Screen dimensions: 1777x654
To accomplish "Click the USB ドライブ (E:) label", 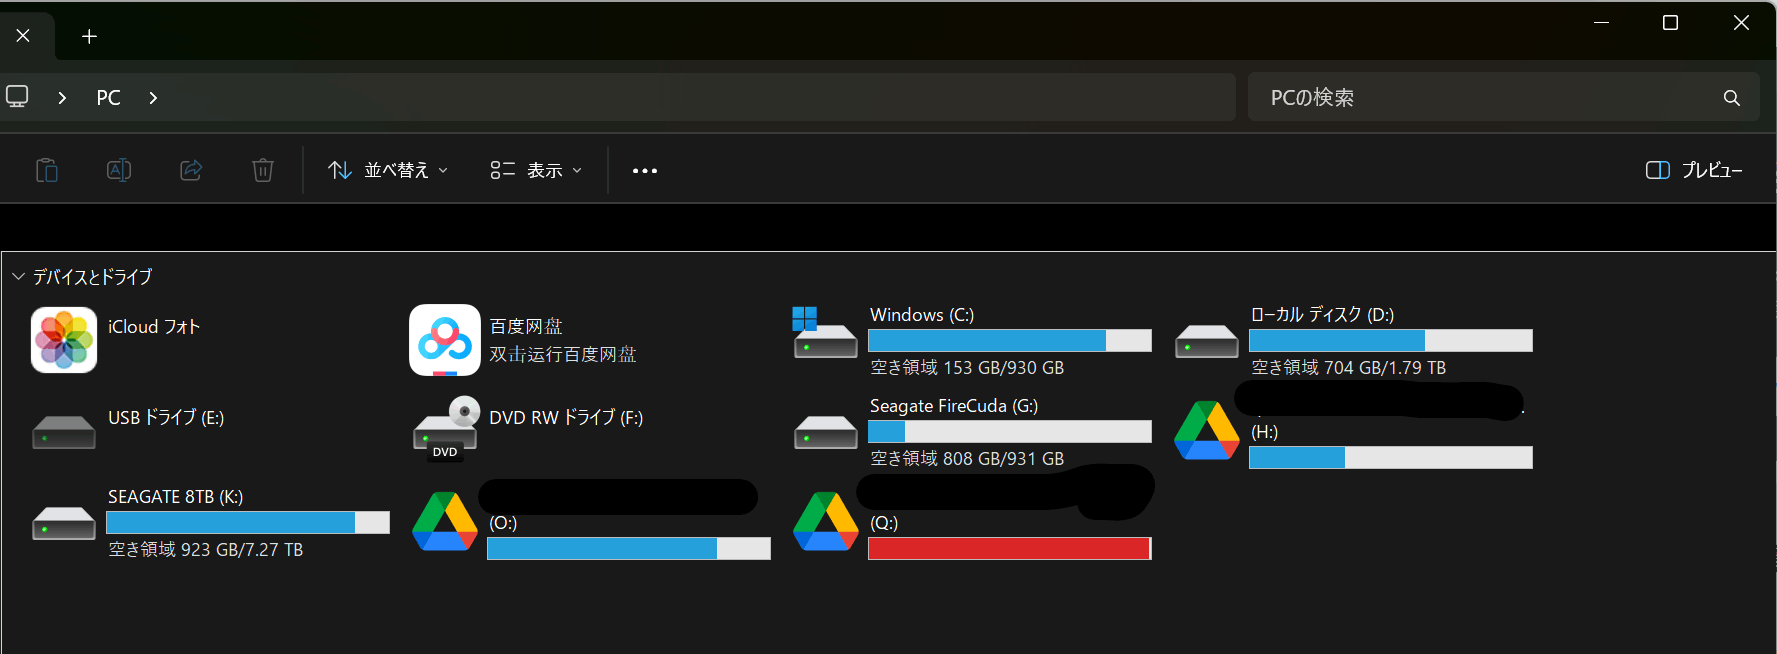I will 166,418.
